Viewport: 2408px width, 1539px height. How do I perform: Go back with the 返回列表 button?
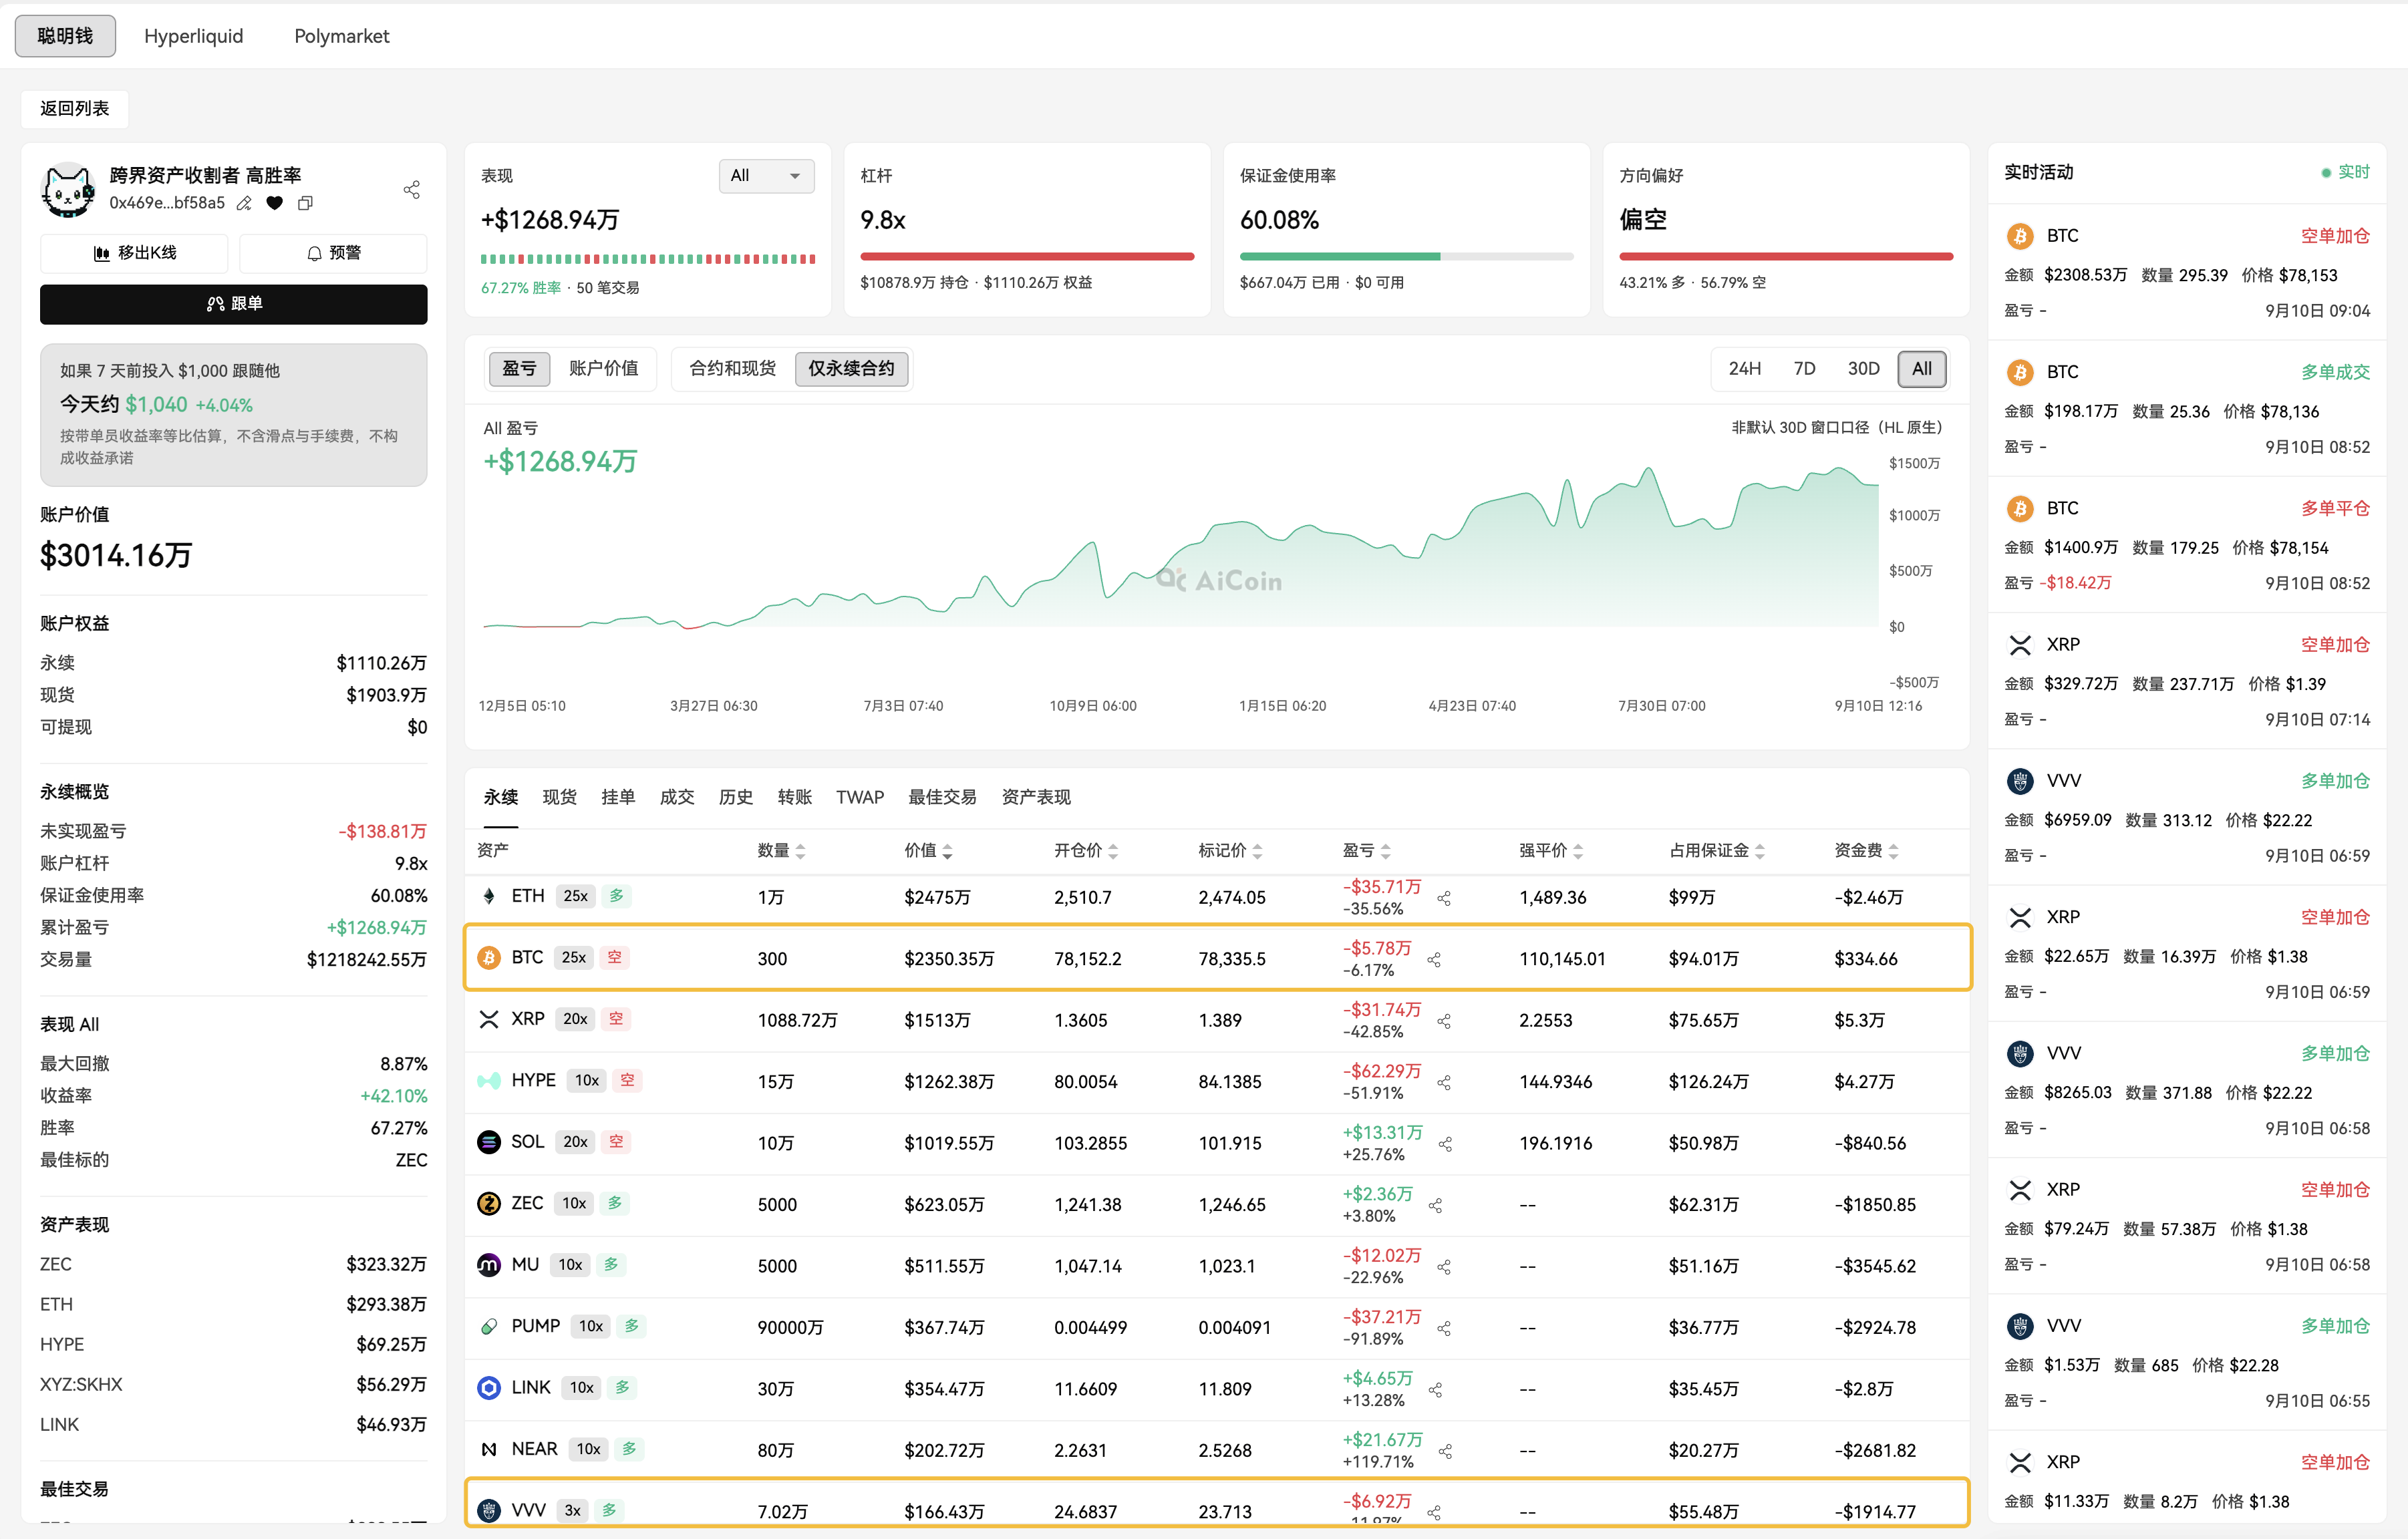click(75, 108)
